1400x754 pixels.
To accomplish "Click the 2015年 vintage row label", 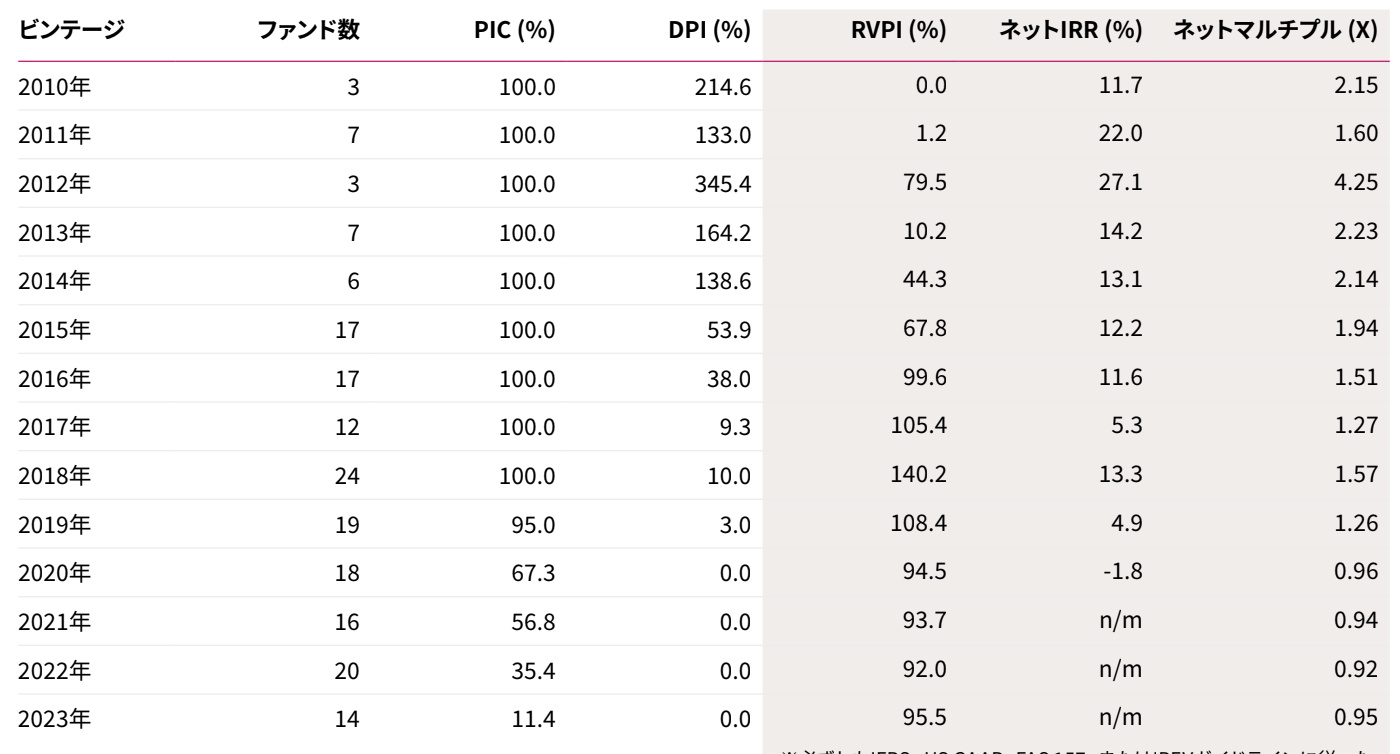I will [55, 331].
